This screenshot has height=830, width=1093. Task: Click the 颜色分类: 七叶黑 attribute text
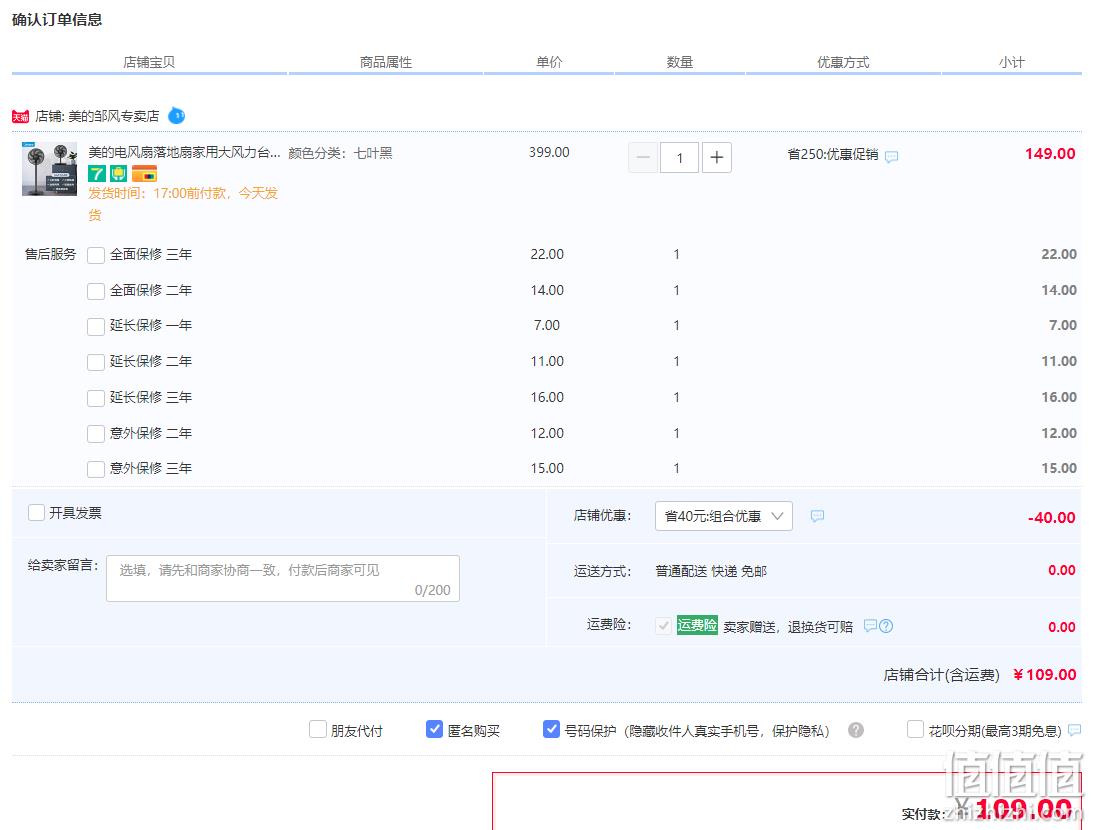pos(340,153)
